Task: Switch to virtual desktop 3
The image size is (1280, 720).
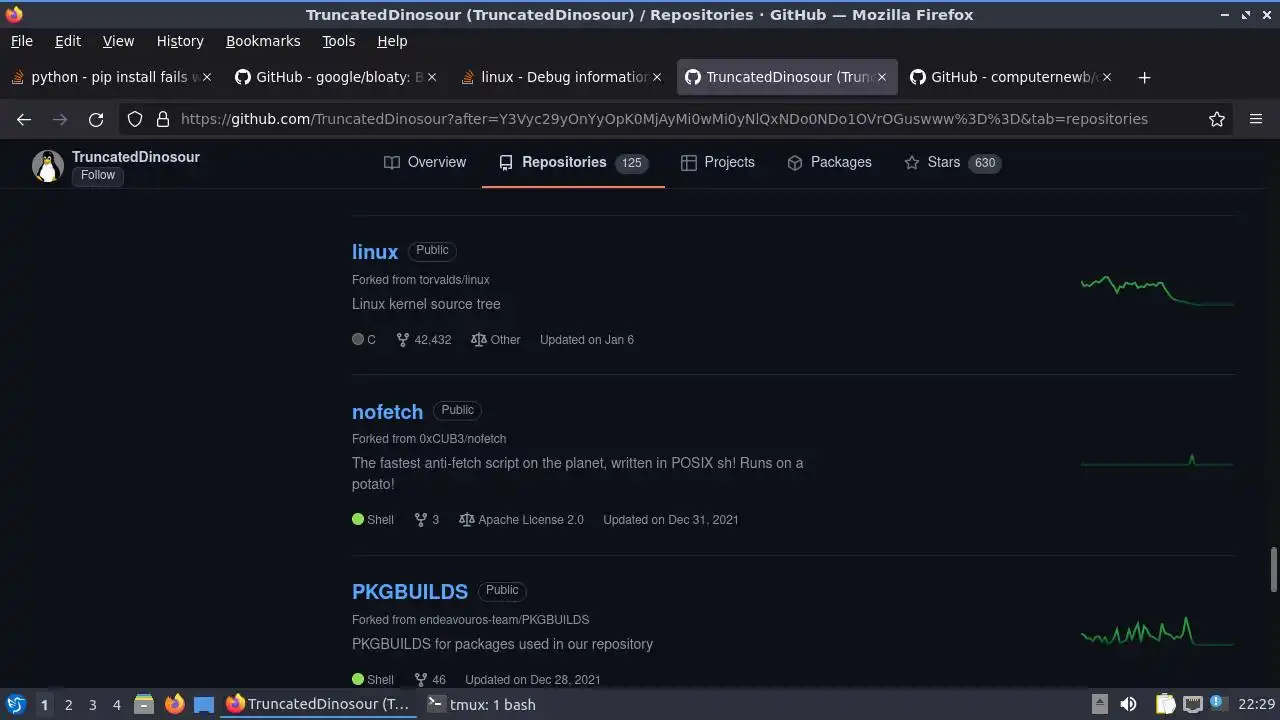Action: pyautogui.click(x=92, y=705)
